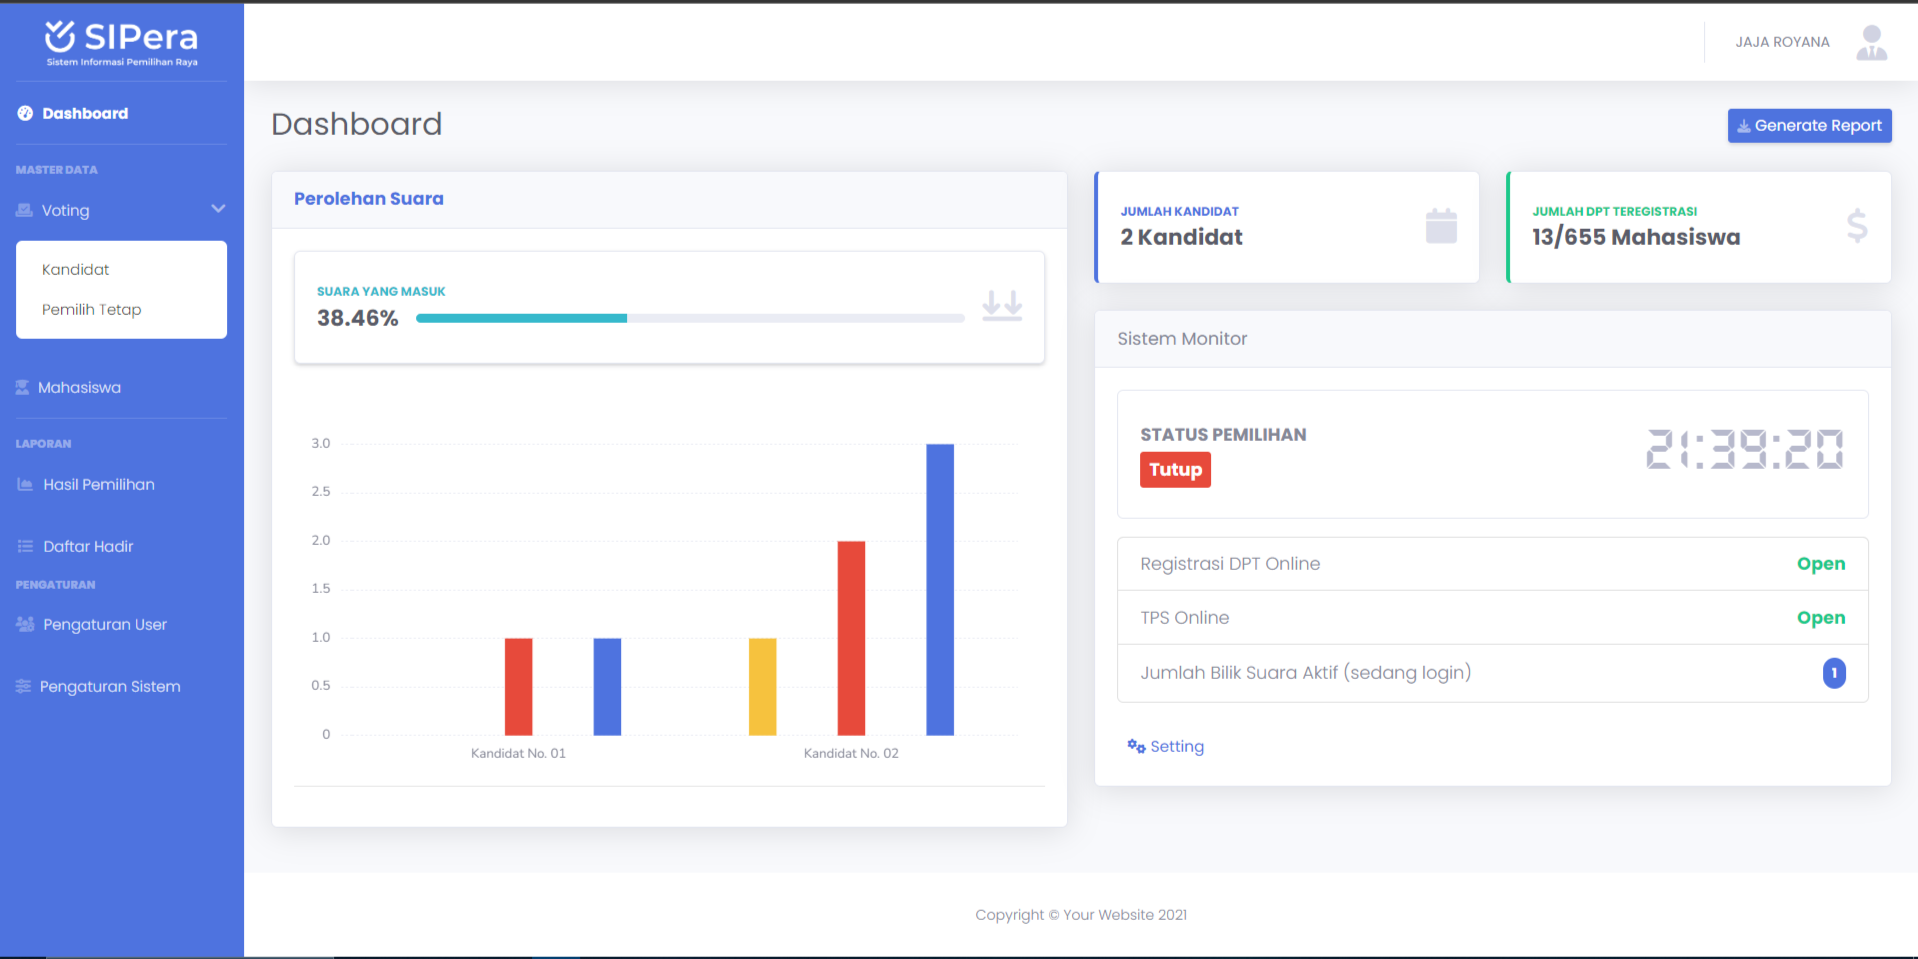Collapse the Voting menu chevron
The height and width of the screenshot is (959, 1918).
click(218, 209)
